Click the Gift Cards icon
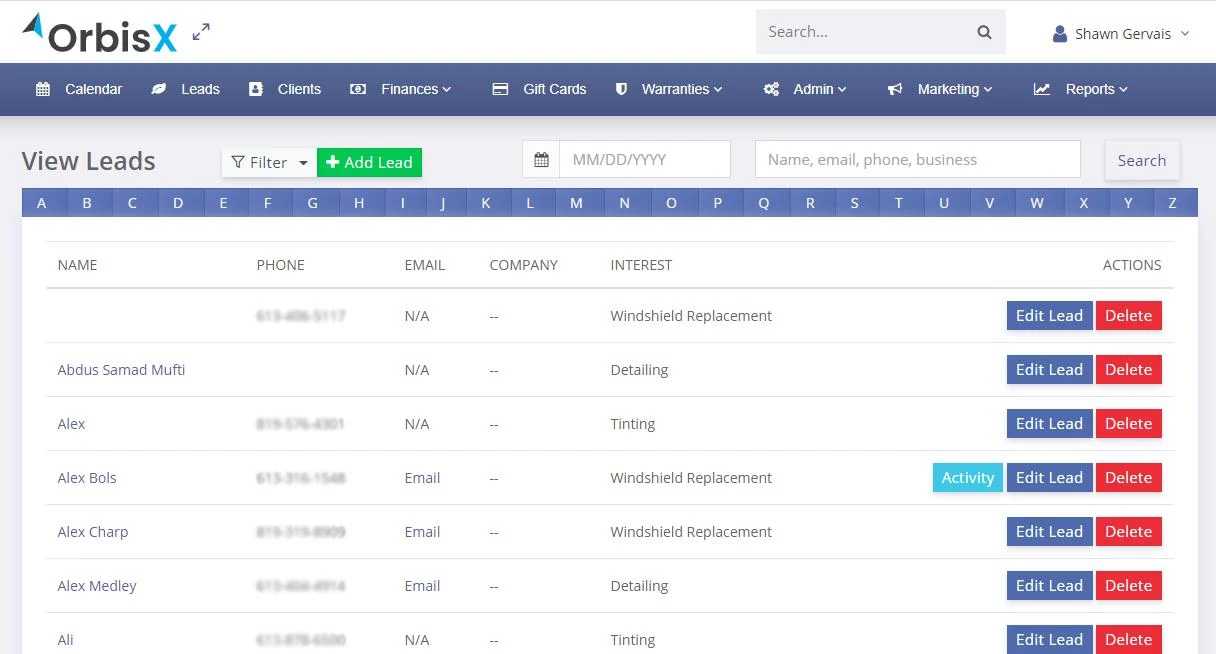This screenshot has width=1216, height=654. click(500, 89)
